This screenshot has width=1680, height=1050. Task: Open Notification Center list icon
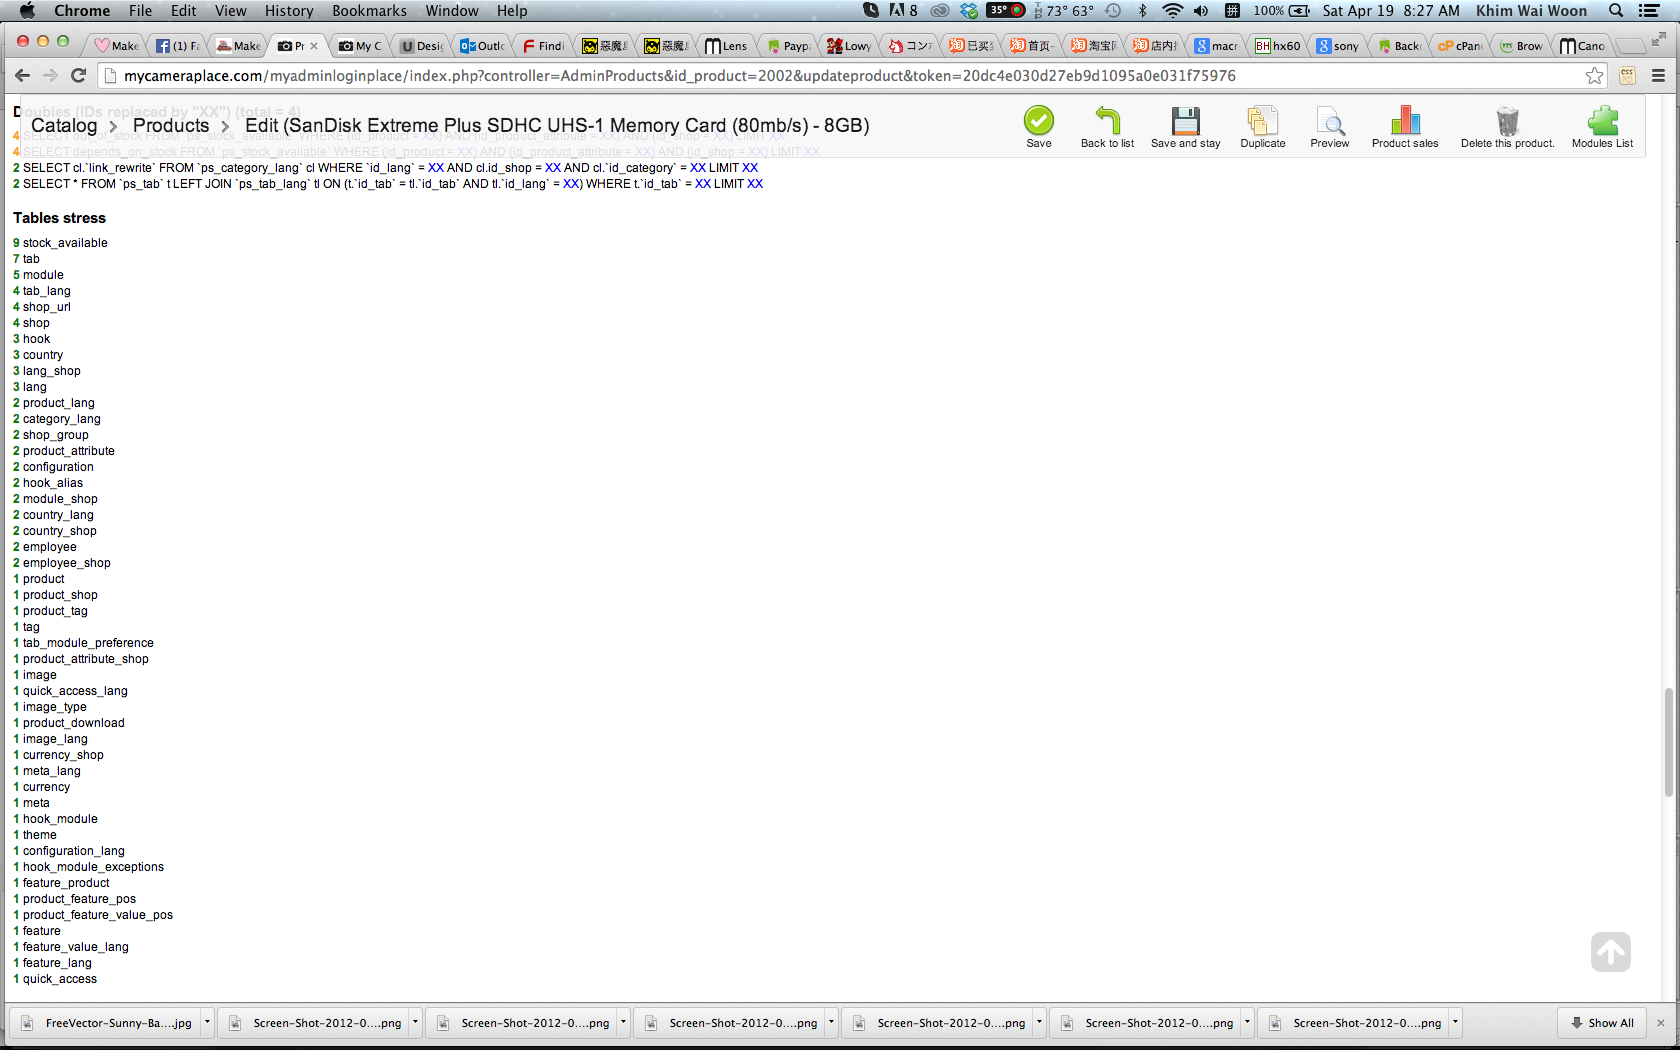coord(1649,11)
